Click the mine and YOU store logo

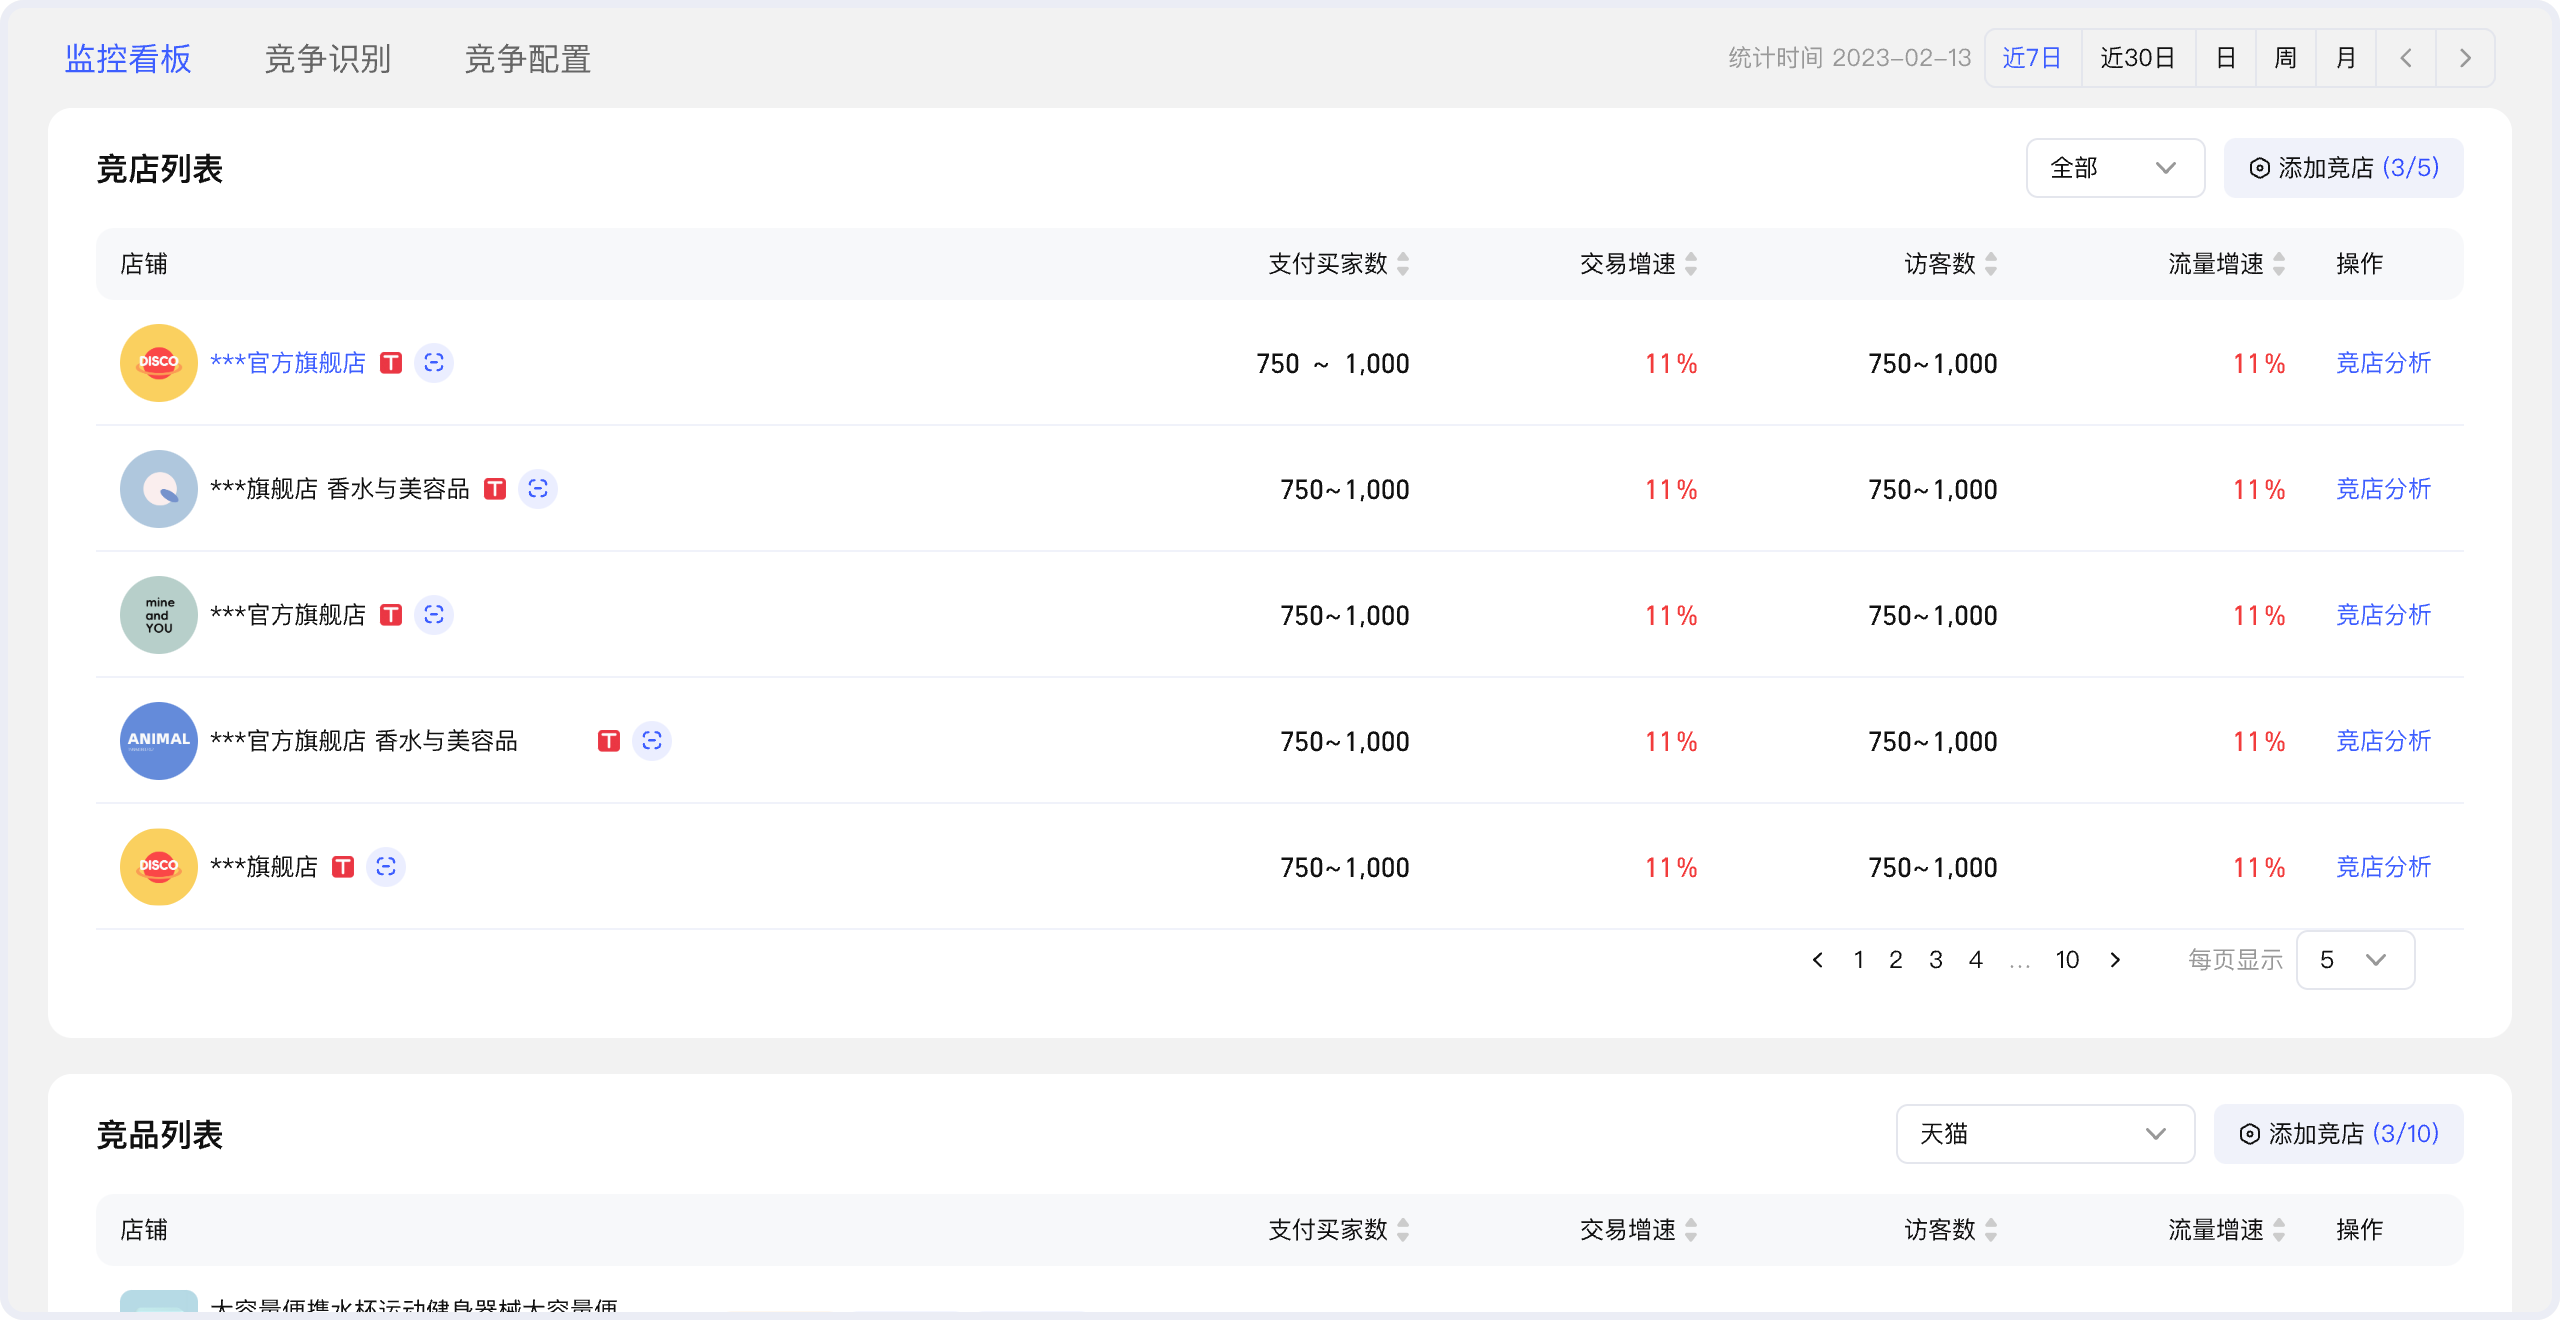(x=159, y=615)
